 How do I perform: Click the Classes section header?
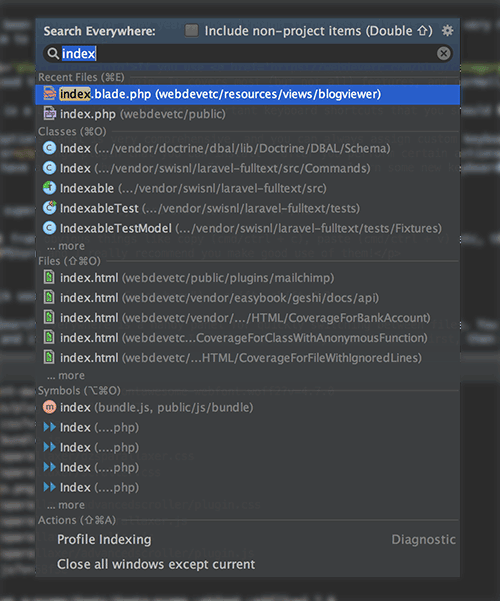[72, 131]
